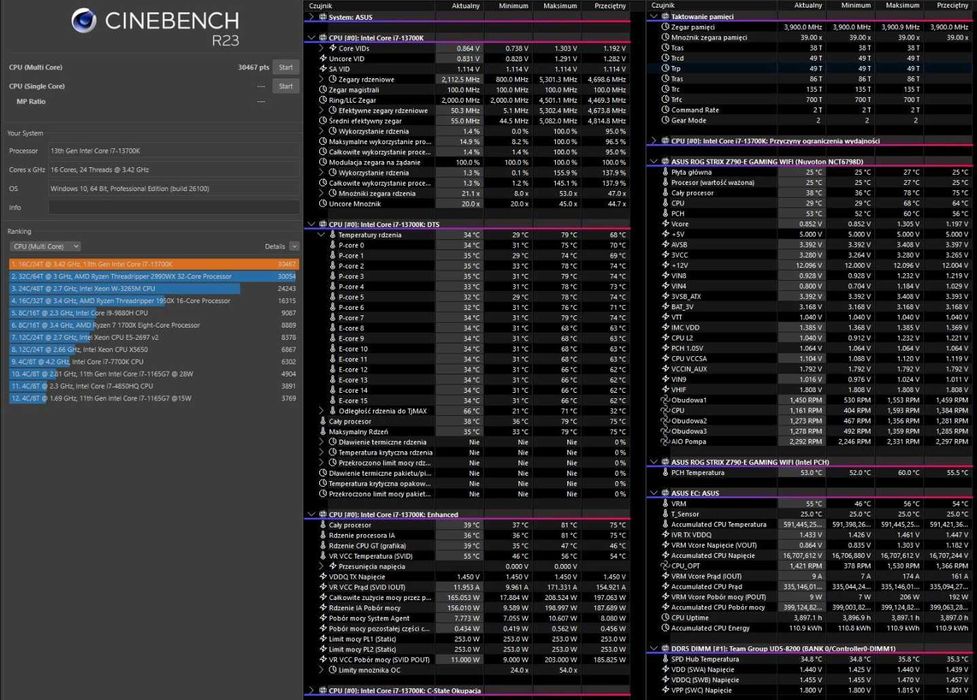Click the voltage icon for SA VID
Image resolution: width=977 pixels, height=700 pixels.
point(323,69)
